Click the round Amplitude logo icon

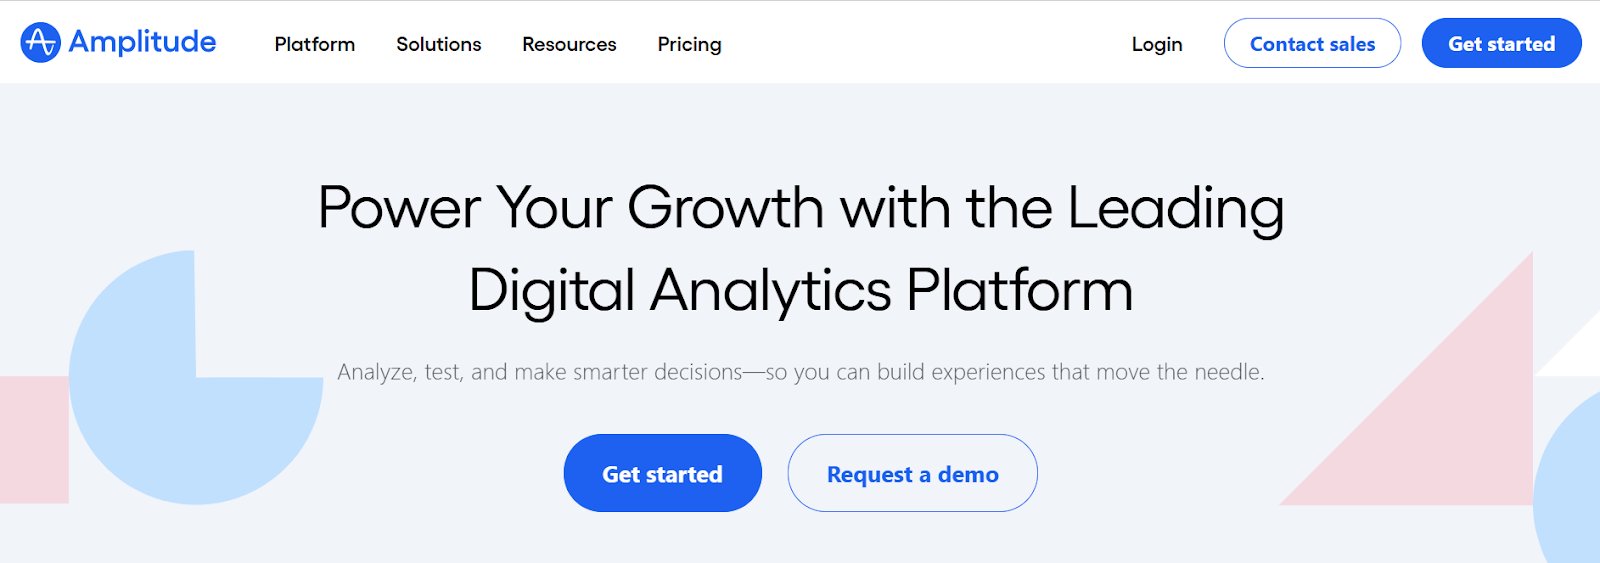(x=41, y=43)
